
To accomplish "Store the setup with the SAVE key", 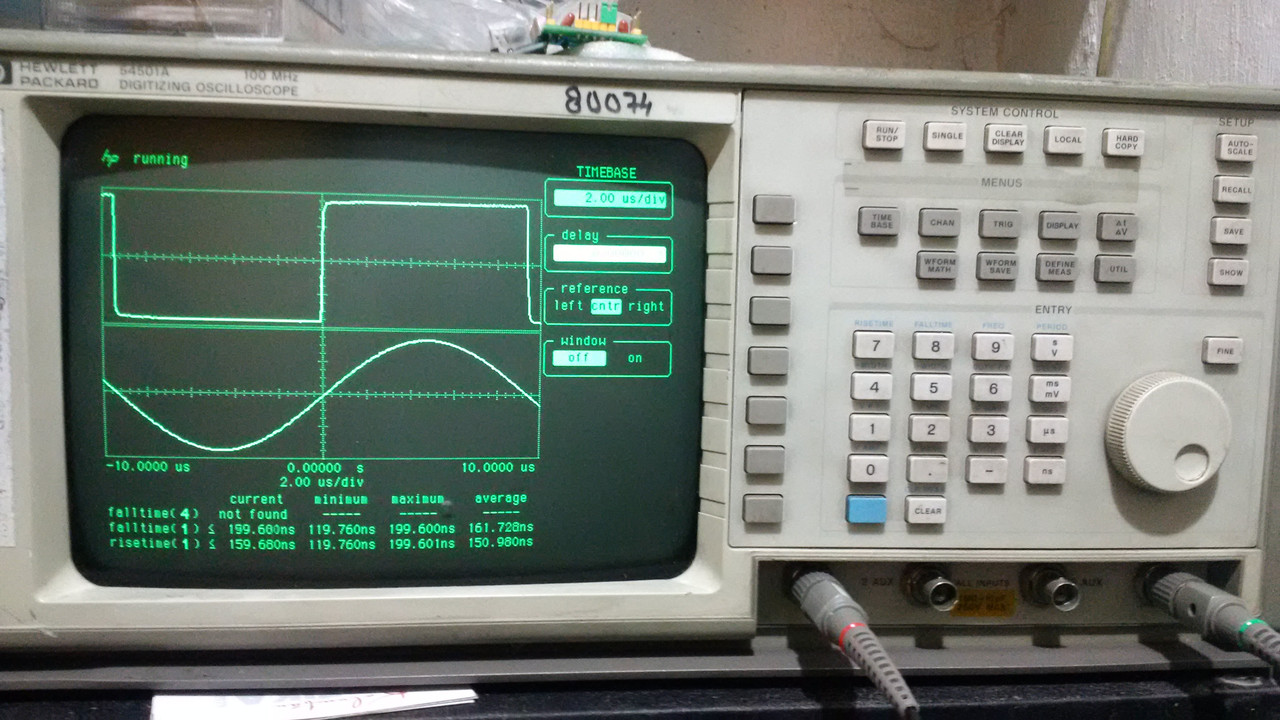I will tap(1231, 230).
